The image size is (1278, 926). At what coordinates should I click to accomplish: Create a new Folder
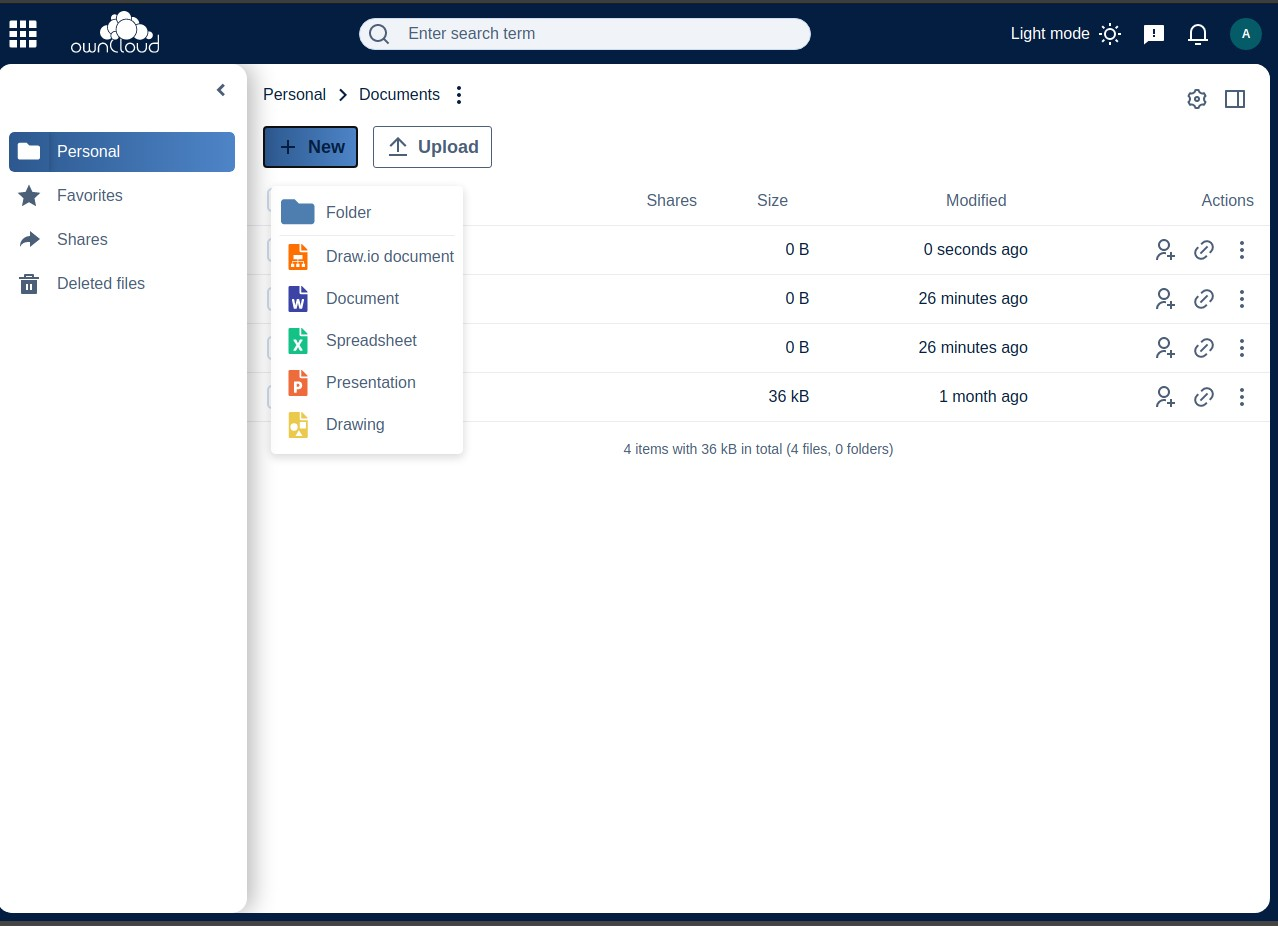coord(367,212)
